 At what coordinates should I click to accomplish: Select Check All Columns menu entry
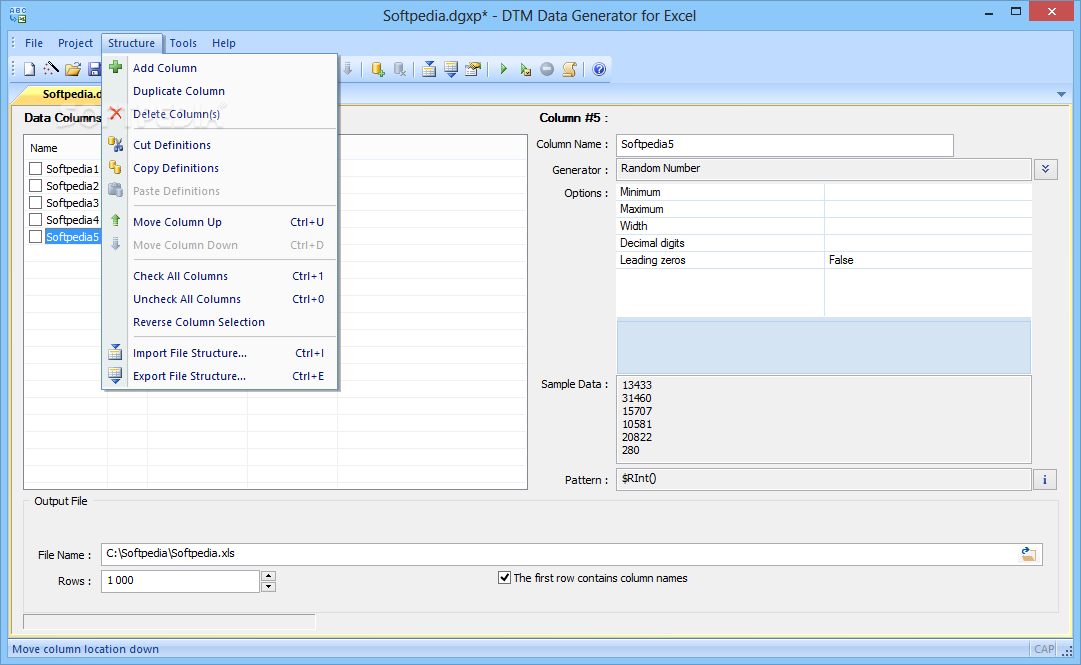coord(220,276)
